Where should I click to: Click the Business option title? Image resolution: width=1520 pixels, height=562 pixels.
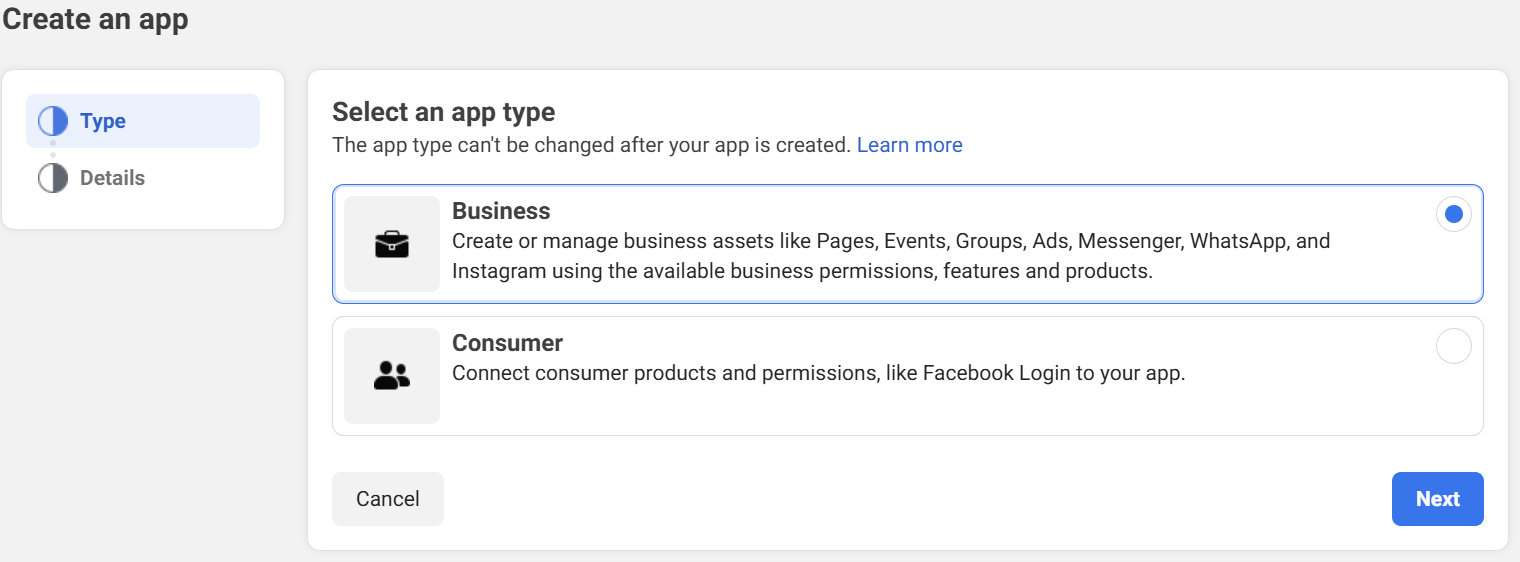point(501,211)
